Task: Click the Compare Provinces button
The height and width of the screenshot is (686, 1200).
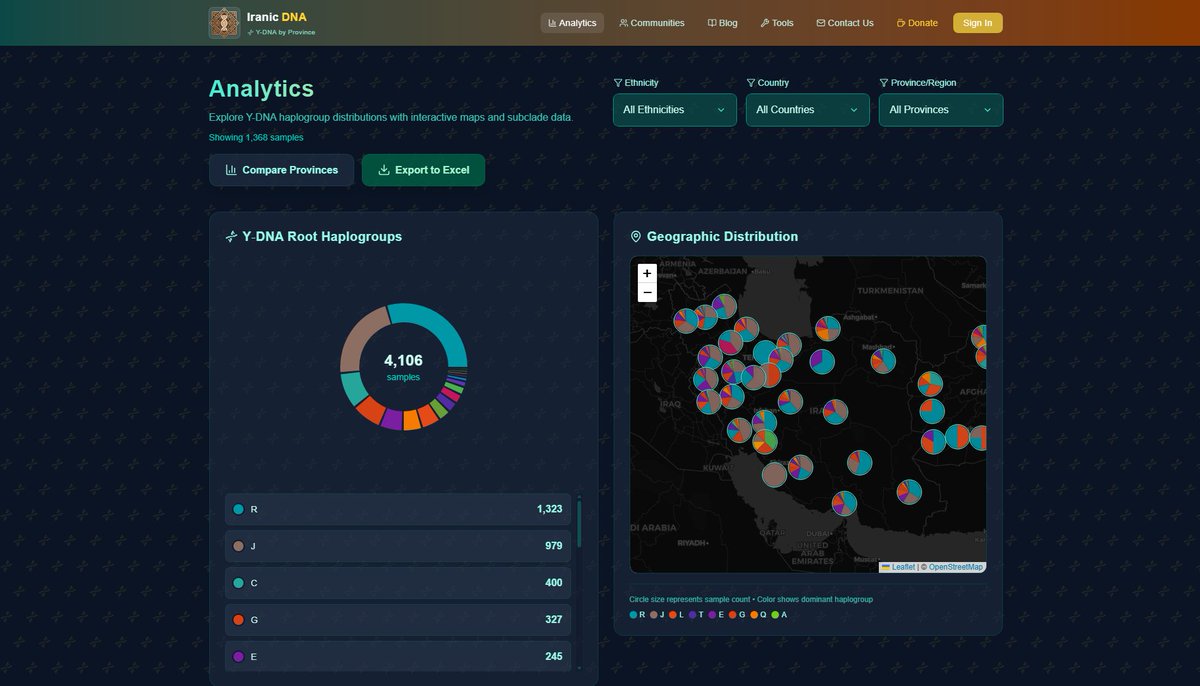Action: [x=281, y=170]
